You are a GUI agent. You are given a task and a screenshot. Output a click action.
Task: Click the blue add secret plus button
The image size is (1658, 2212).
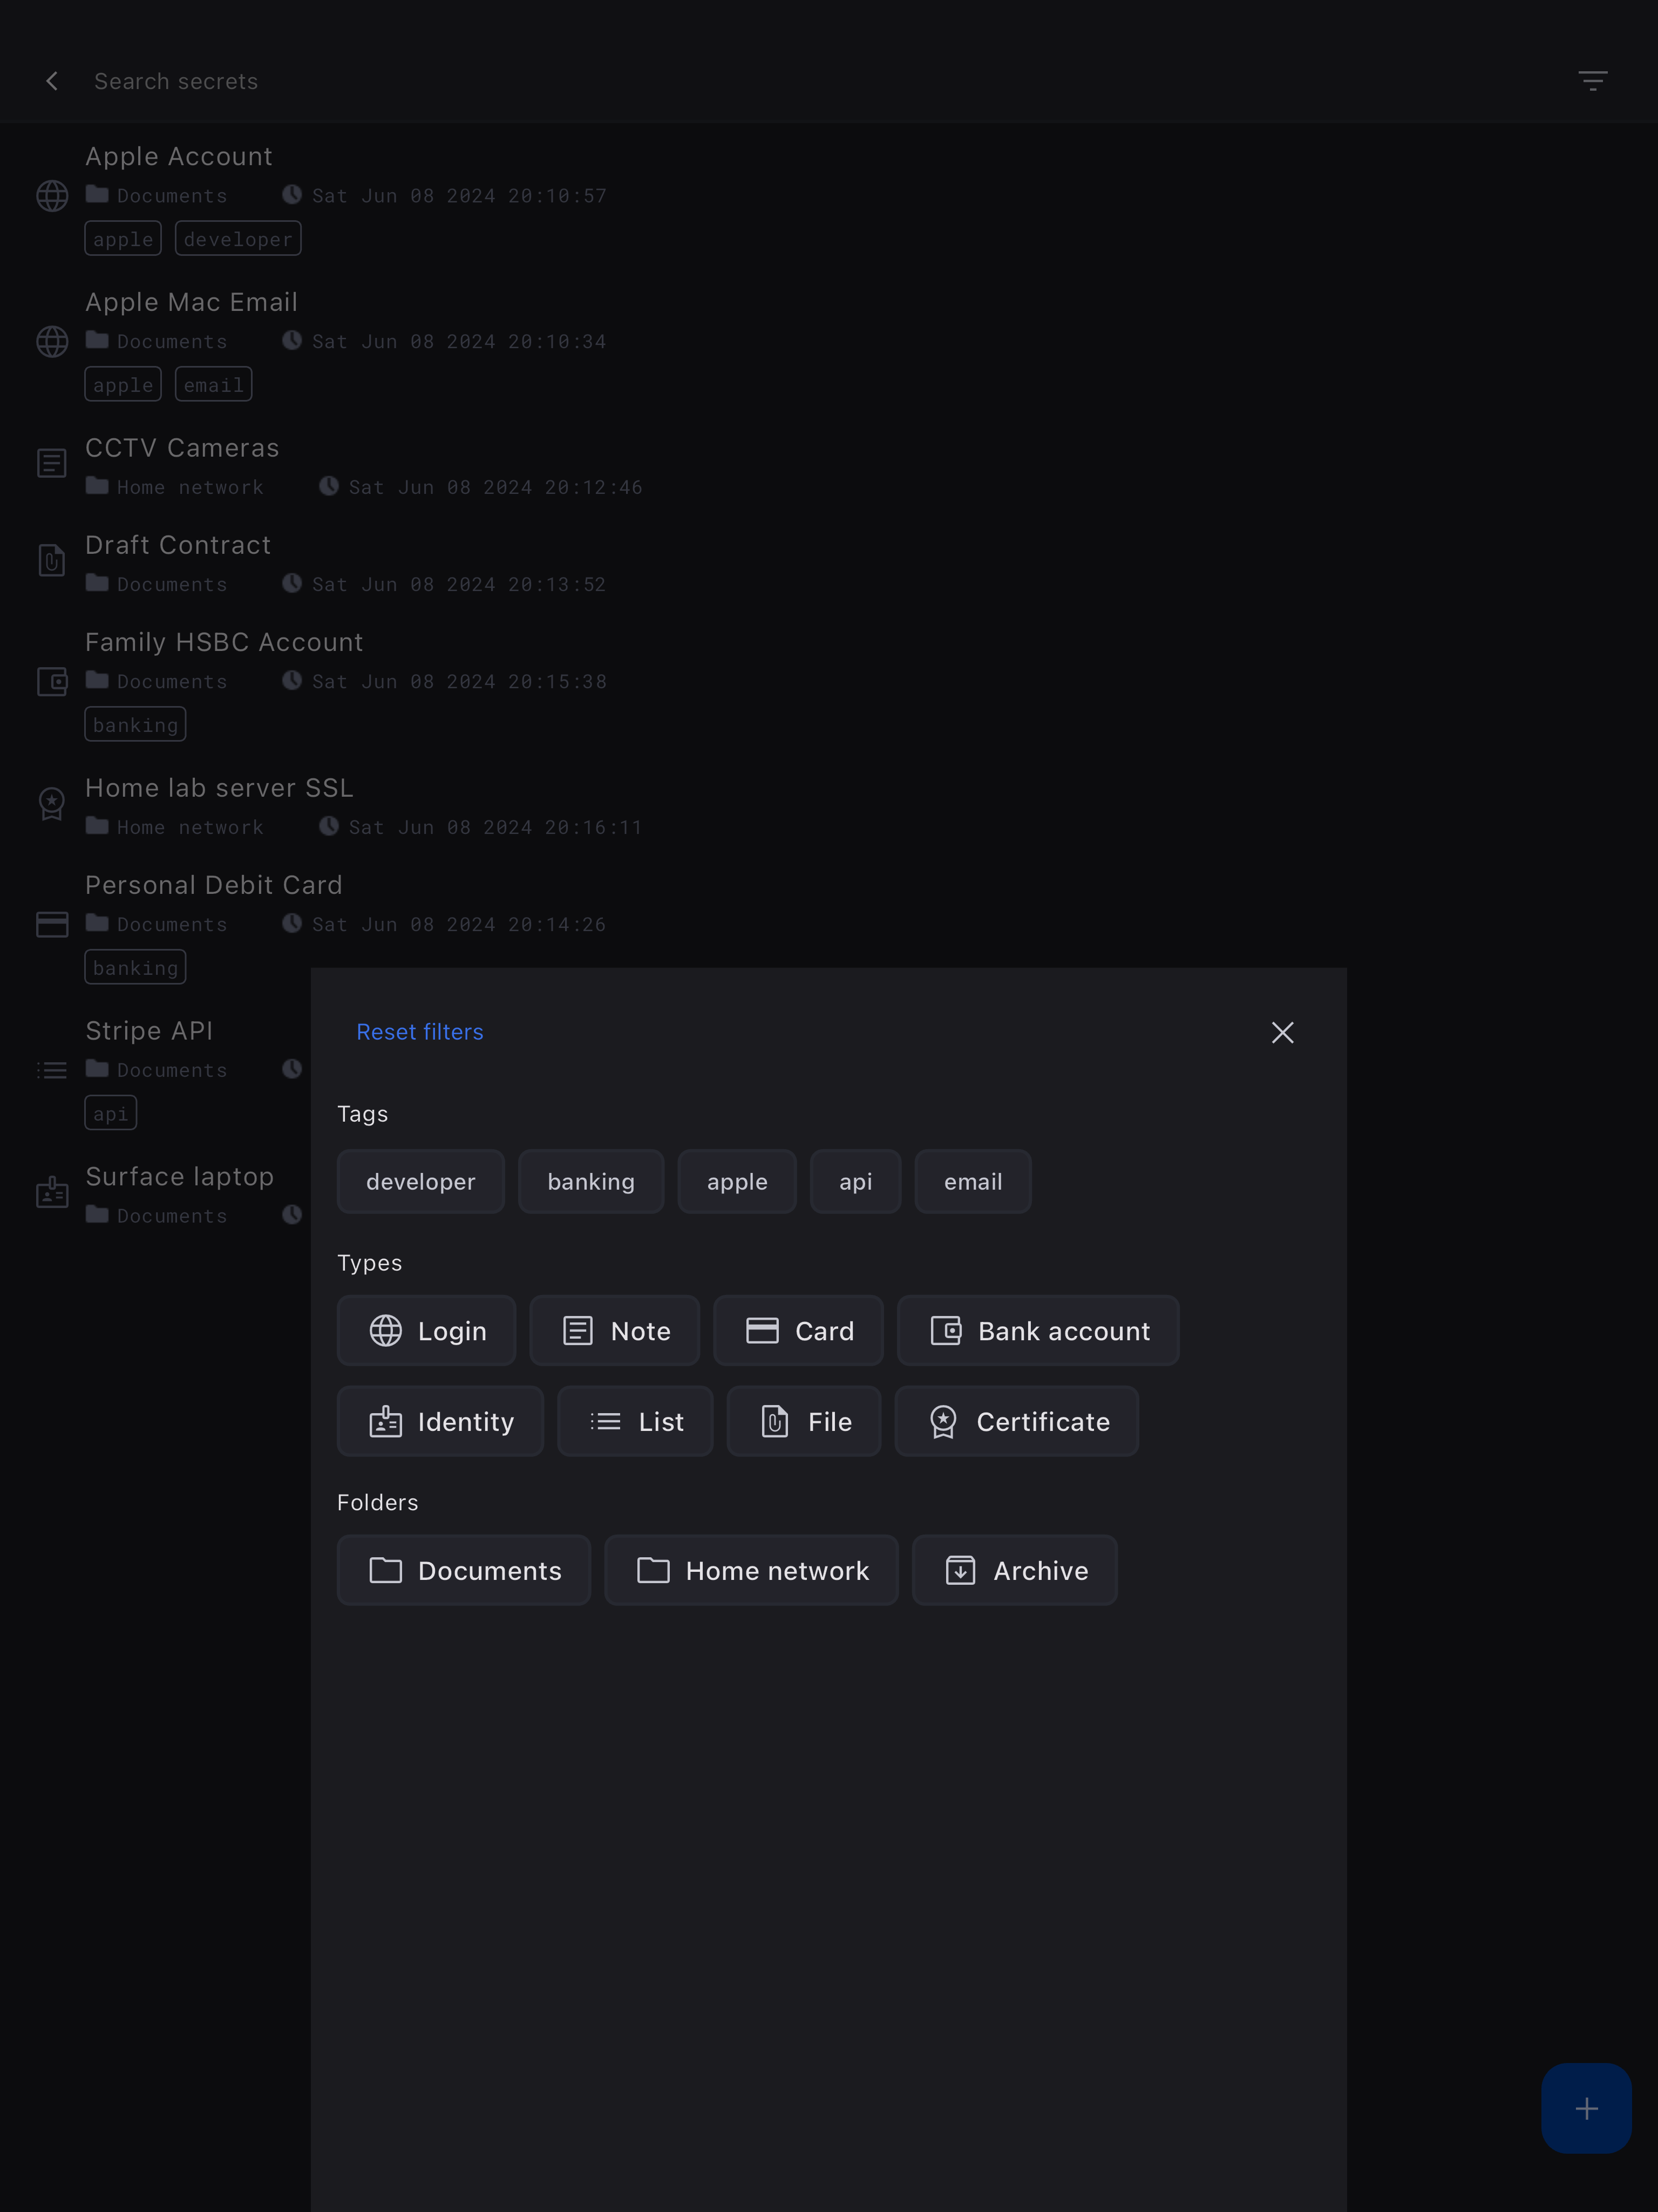[1586, 2108]
